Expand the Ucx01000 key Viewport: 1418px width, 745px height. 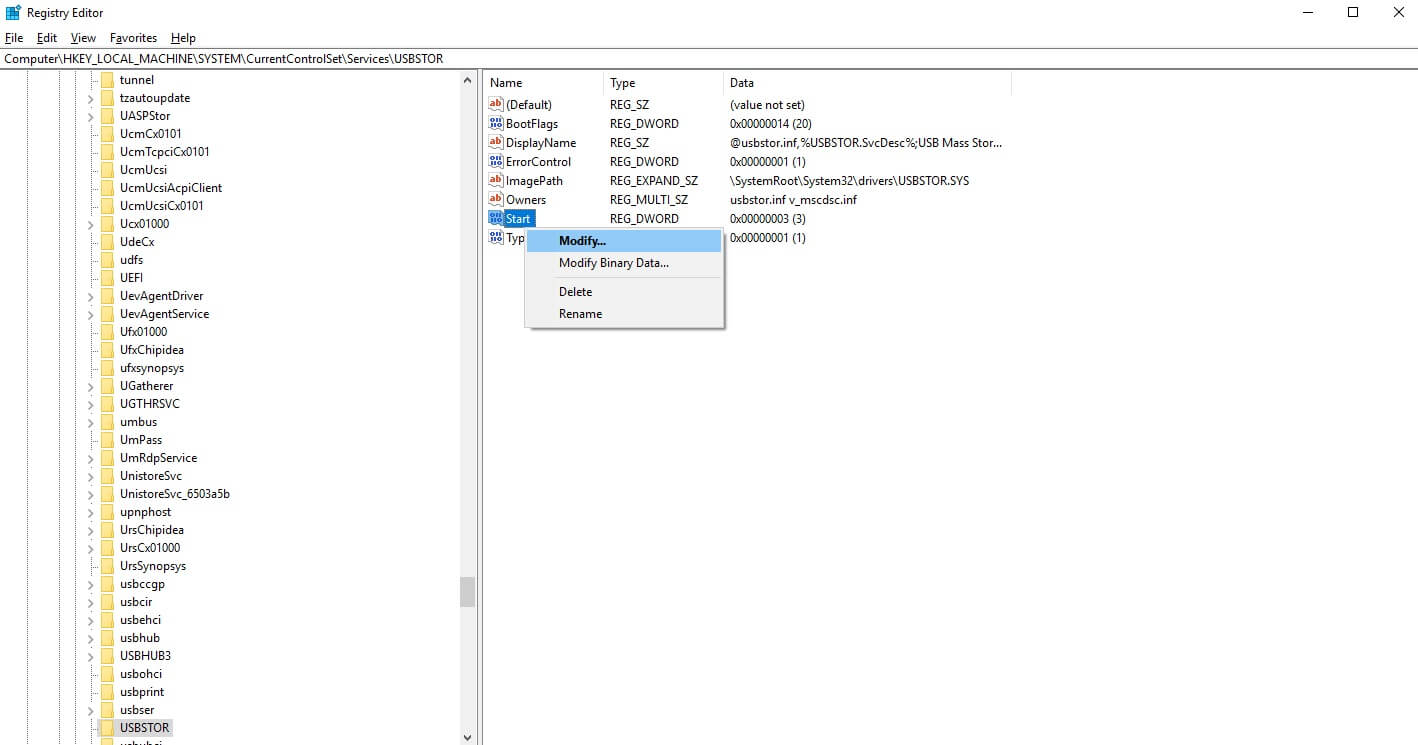point(90,223)
